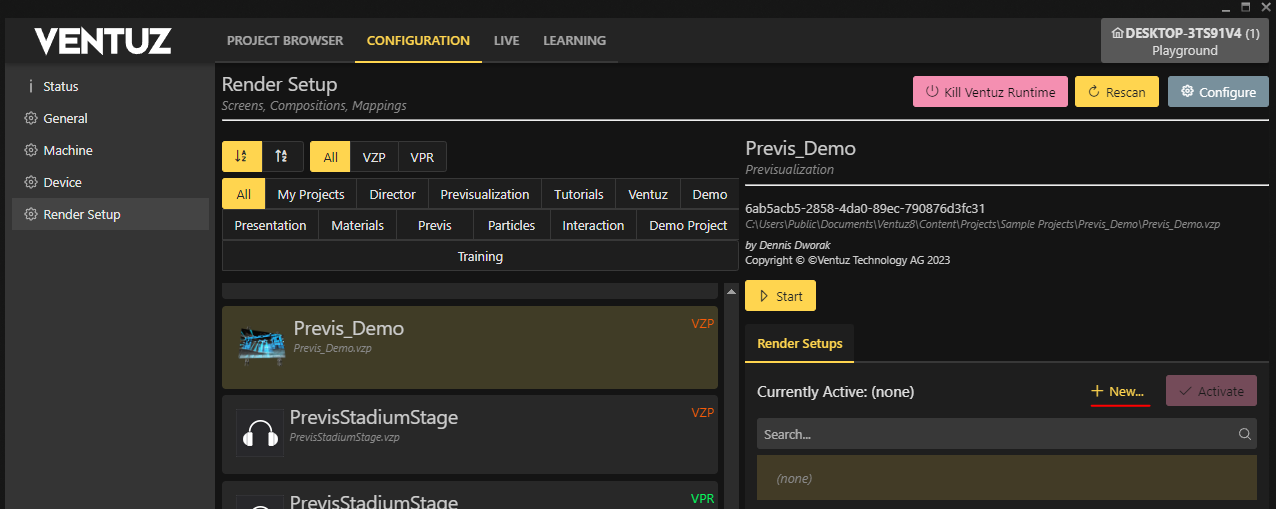
Task: Filter project list by VZP type
Action: (x=374, y=157)
